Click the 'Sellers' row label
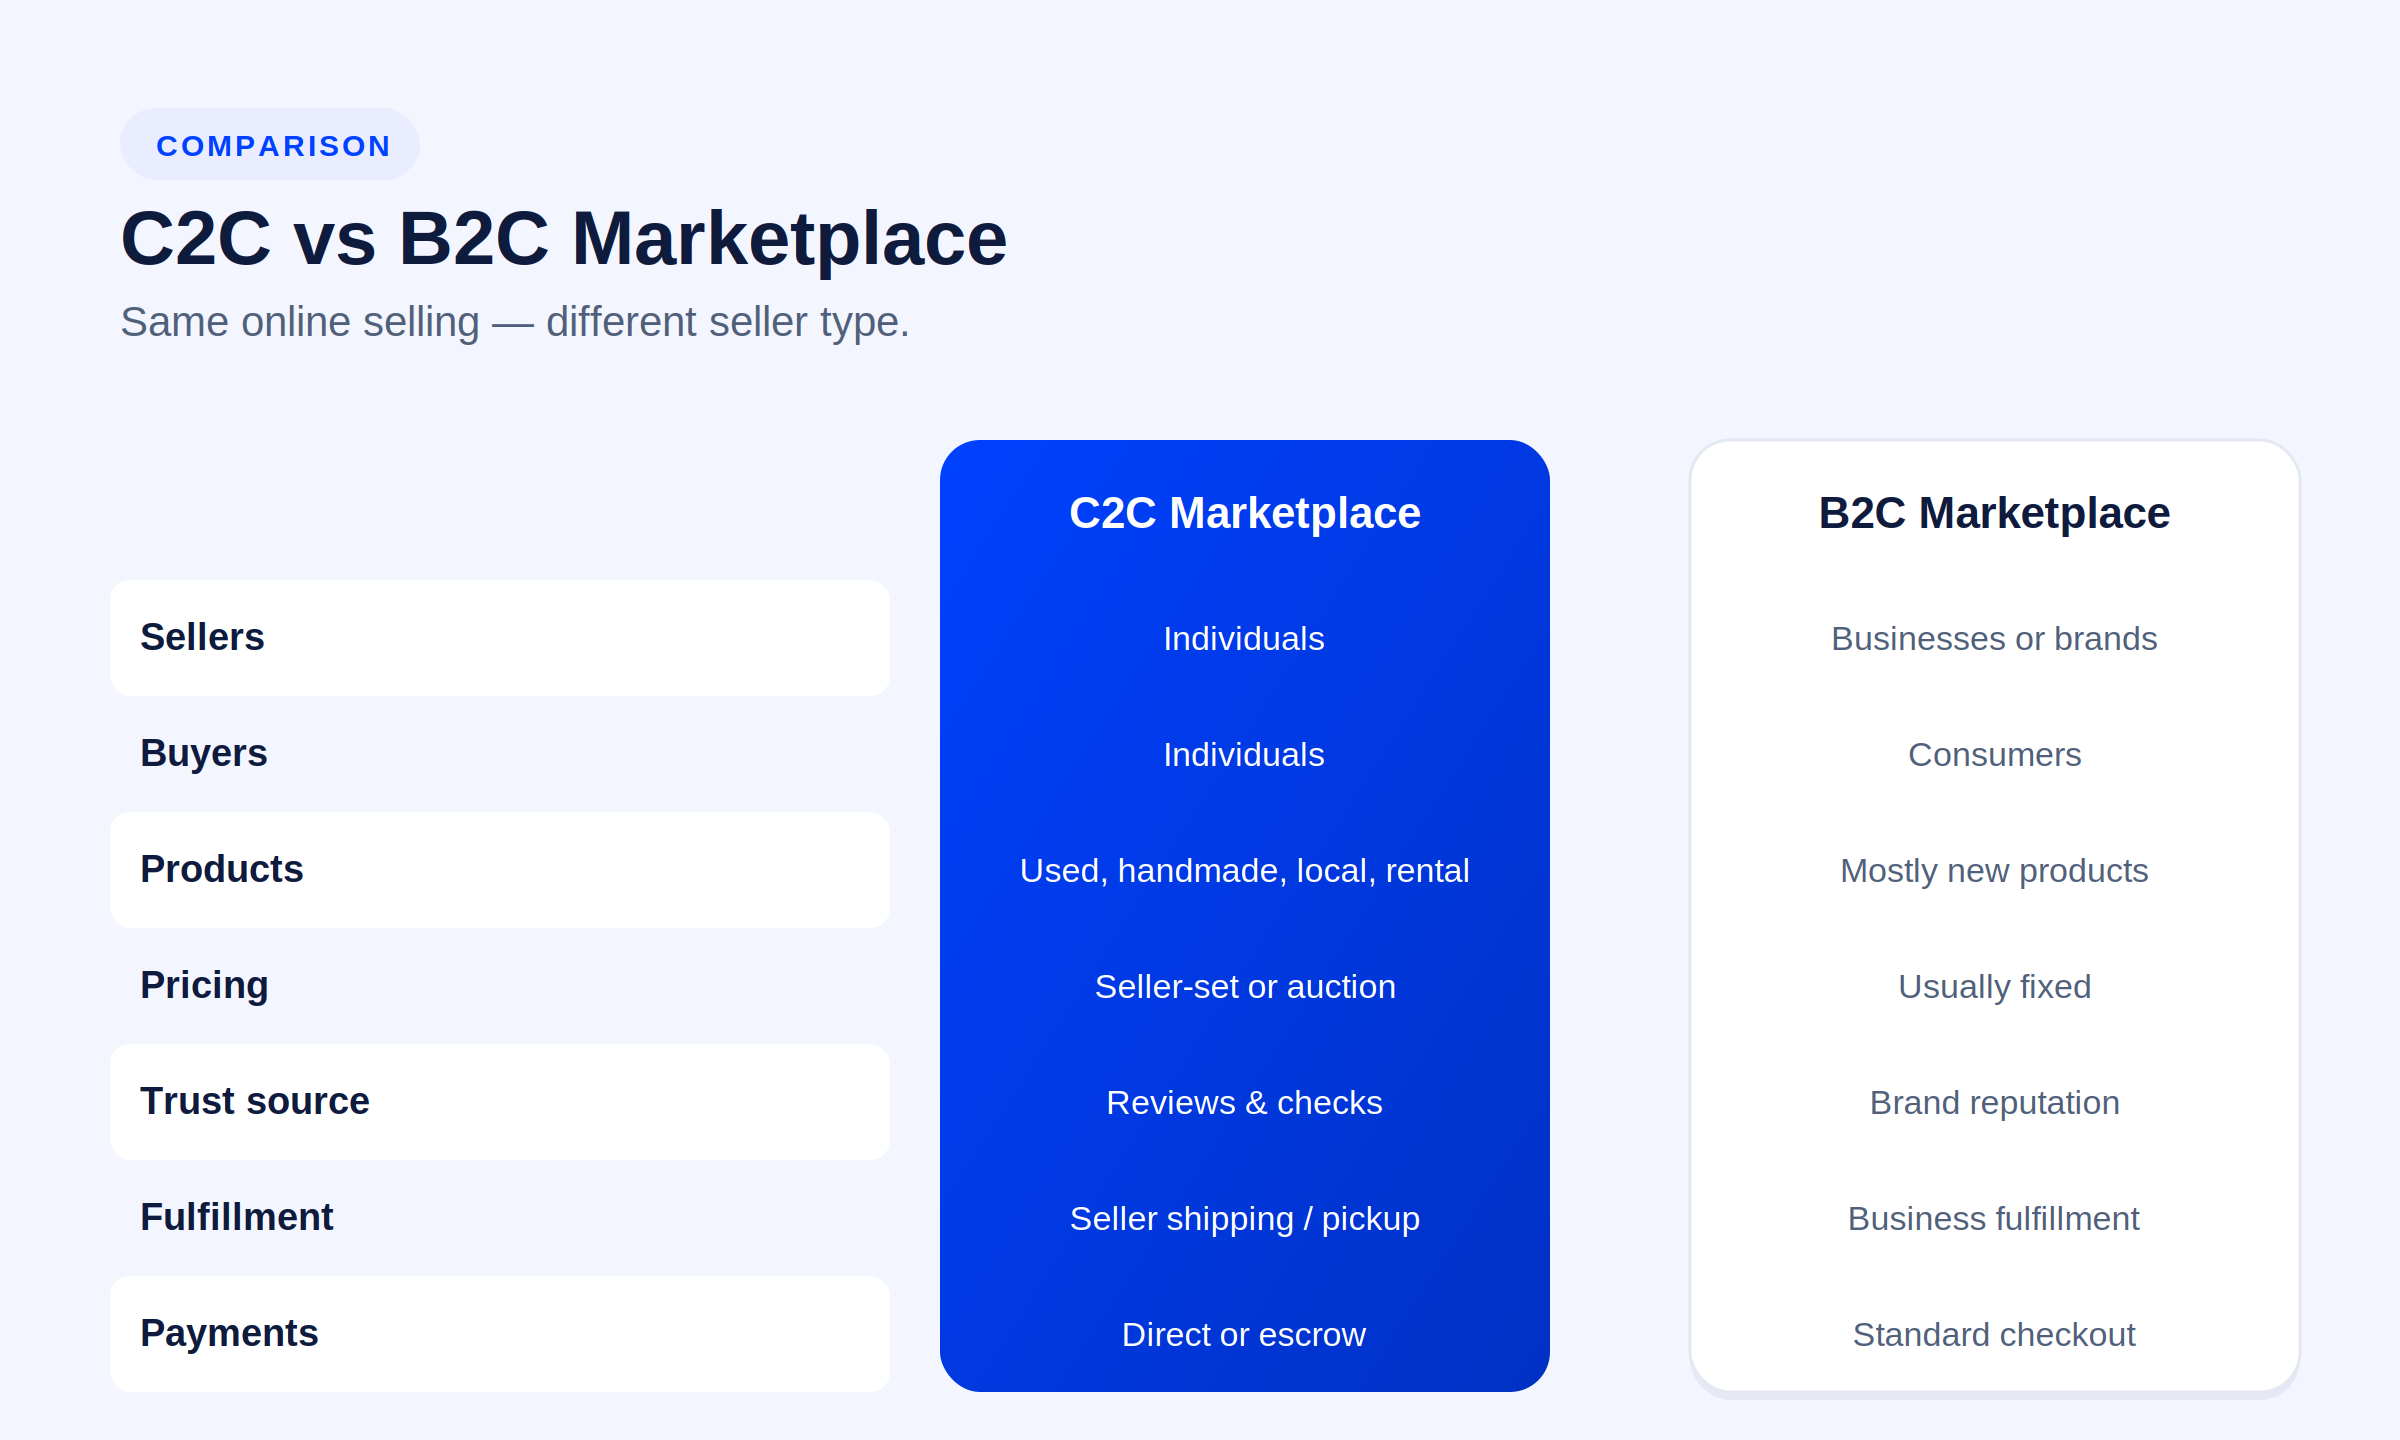This screenshot has height=1440, width=2400. point(202,638)
